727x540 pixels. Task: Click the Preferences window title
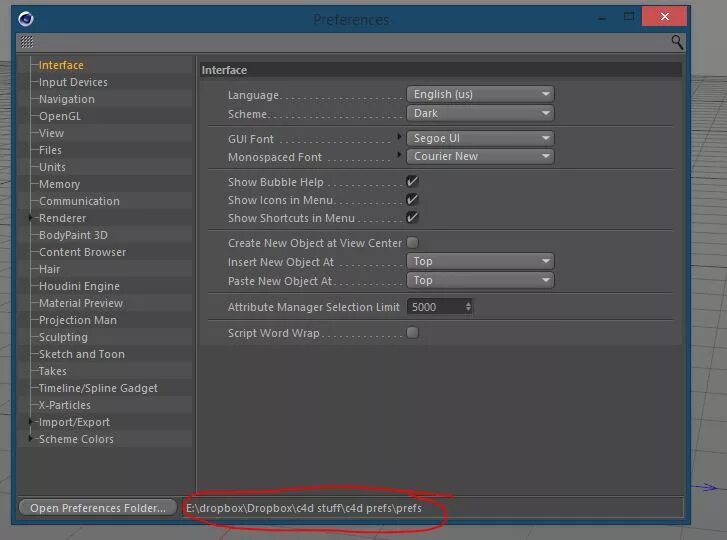click(x=351, y=19)
